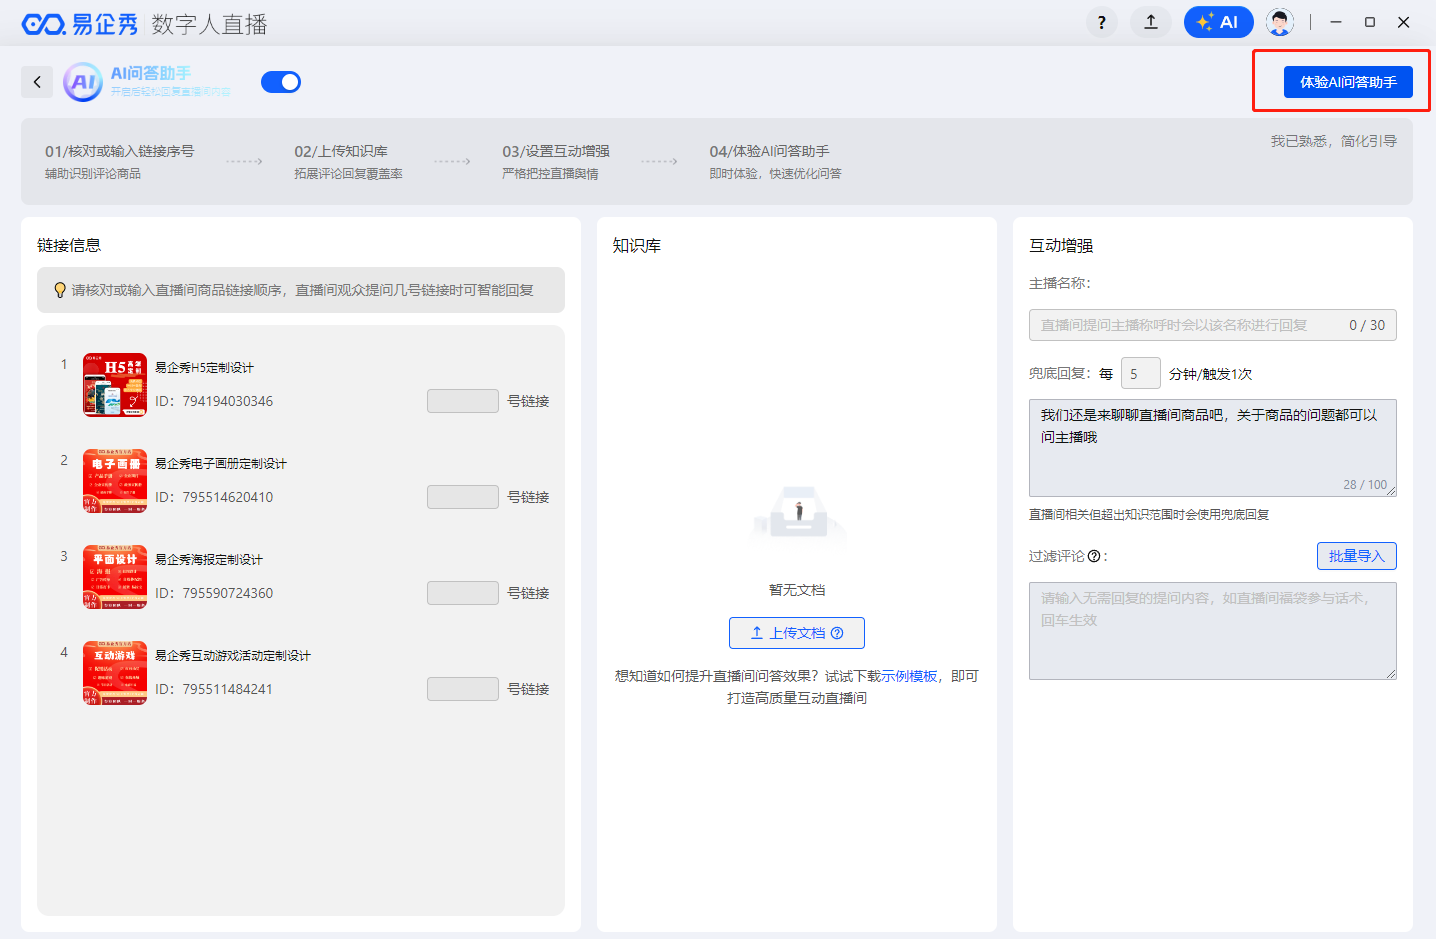Image resolution: width=1436 pixels, height=939 pixels.
Task: Click the 易企秀 logo
Action: [x=80, y=24]
